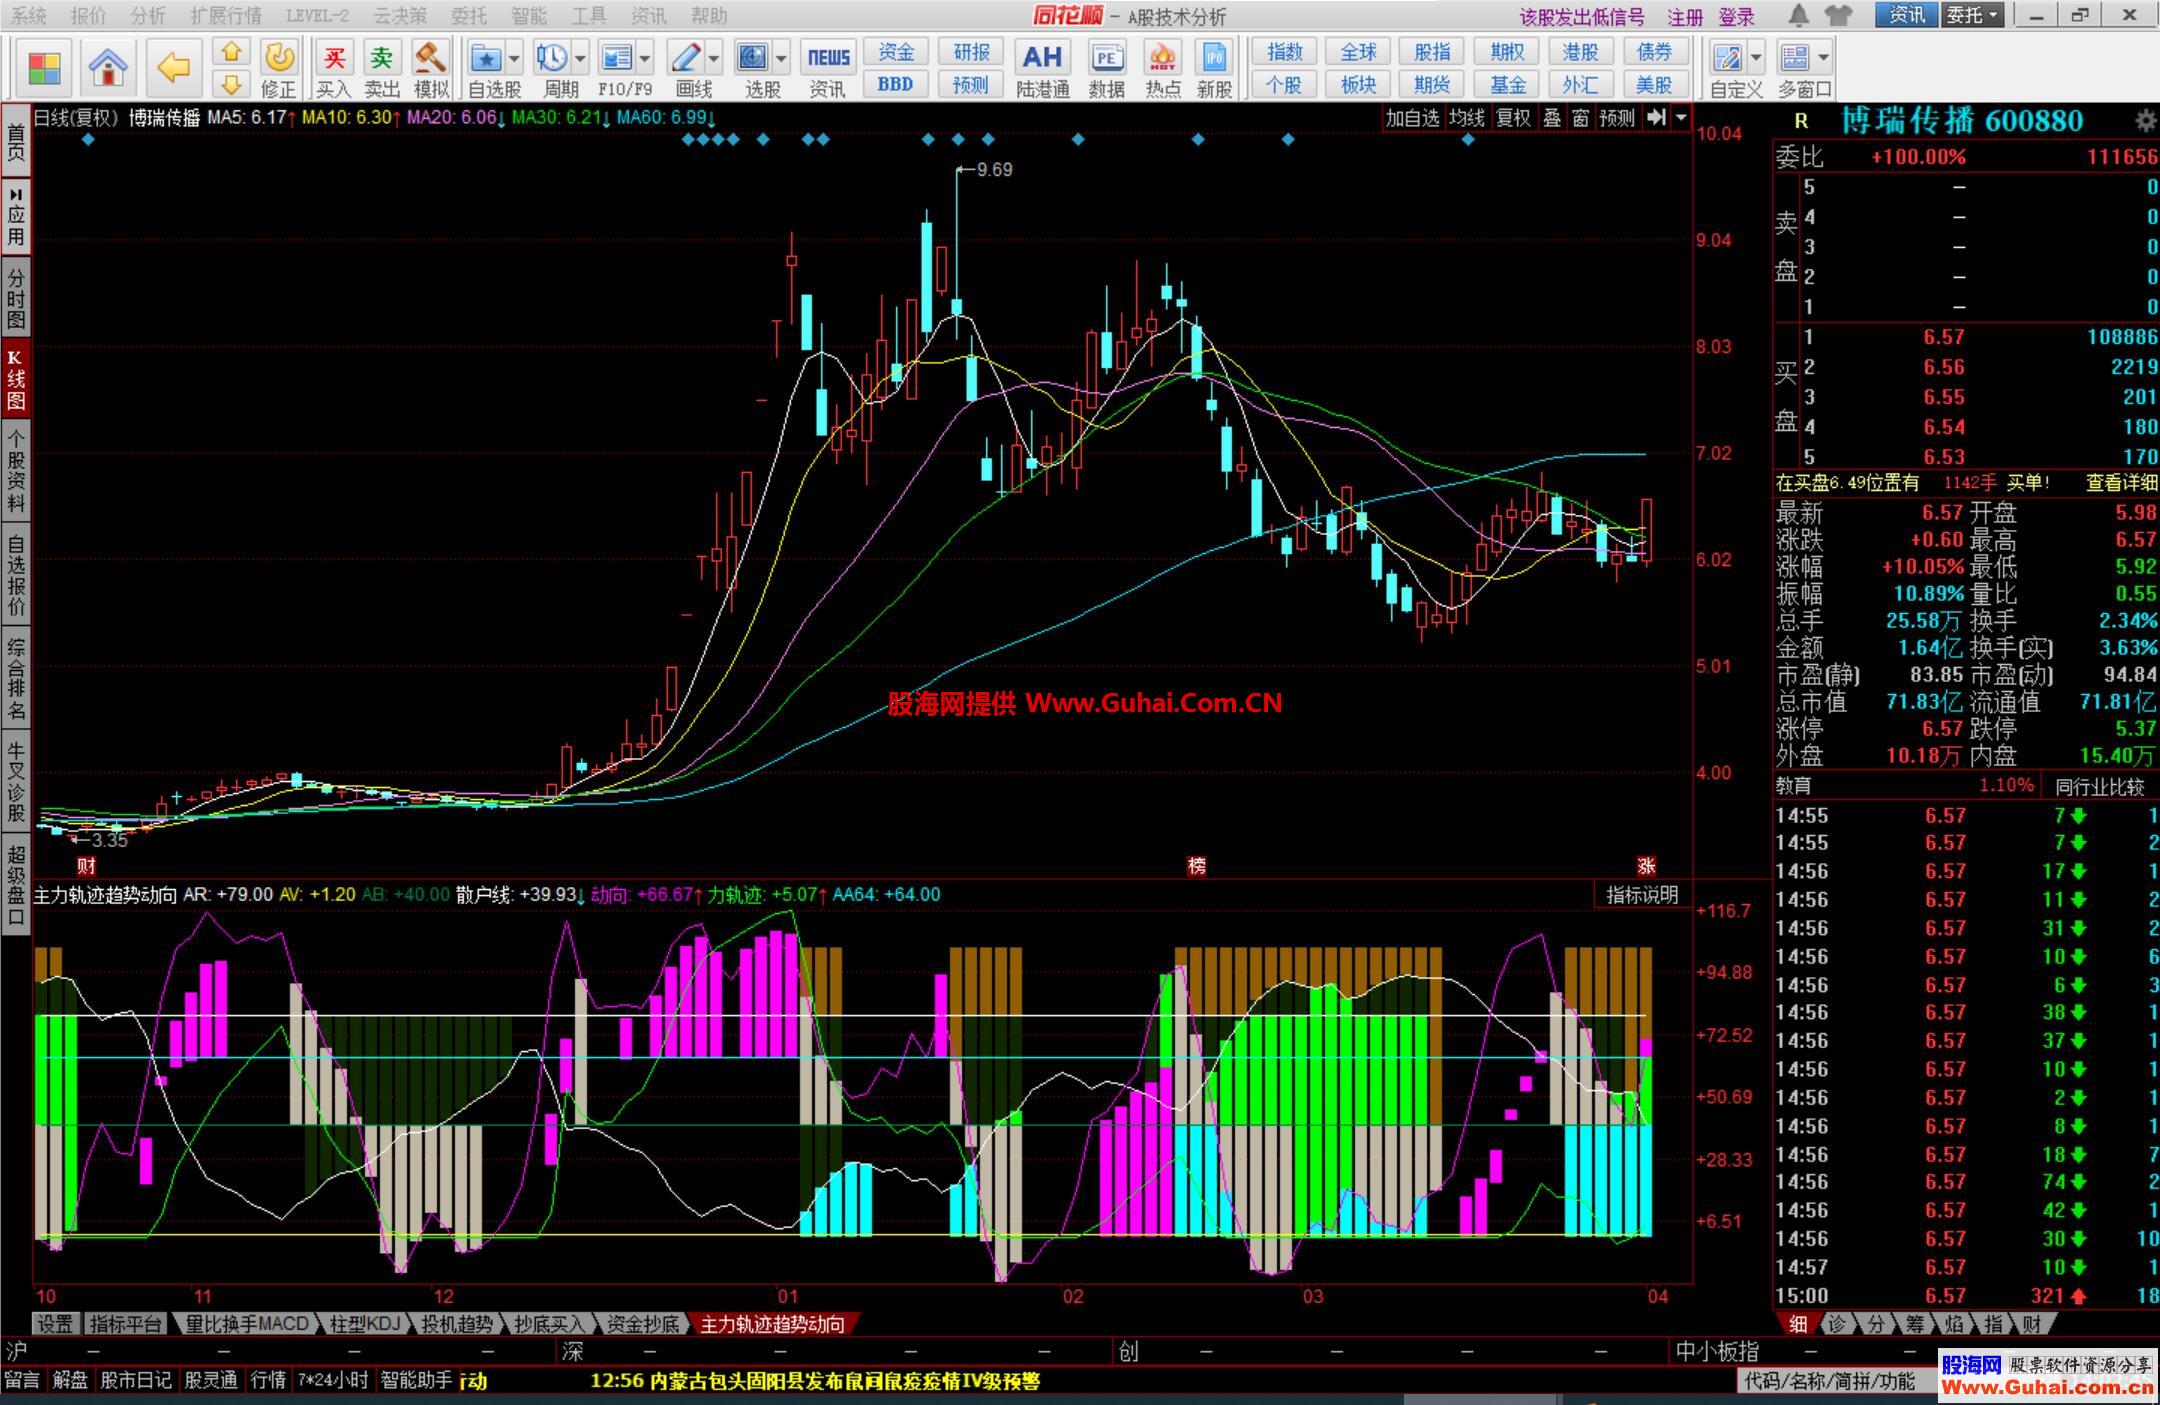Screen dimensions: 2160x1405
Task: Expand 自选股 dropdown arrow
Action: pyautogui.click(x=514, y=58)
